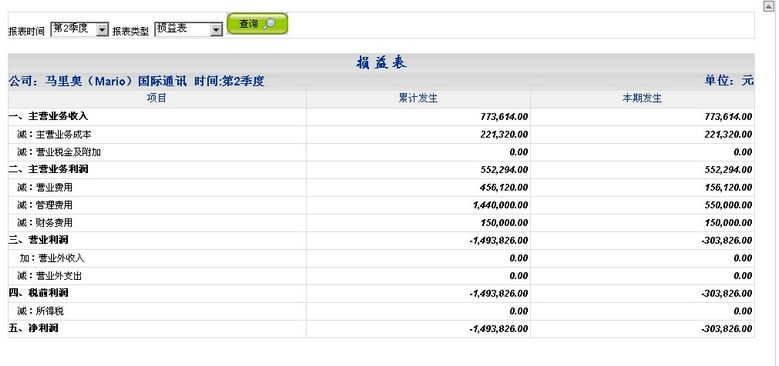Select 本期发生 value for 主营业务成本
This screenshot has width=779, height=366.
click(x=728, y=135)
